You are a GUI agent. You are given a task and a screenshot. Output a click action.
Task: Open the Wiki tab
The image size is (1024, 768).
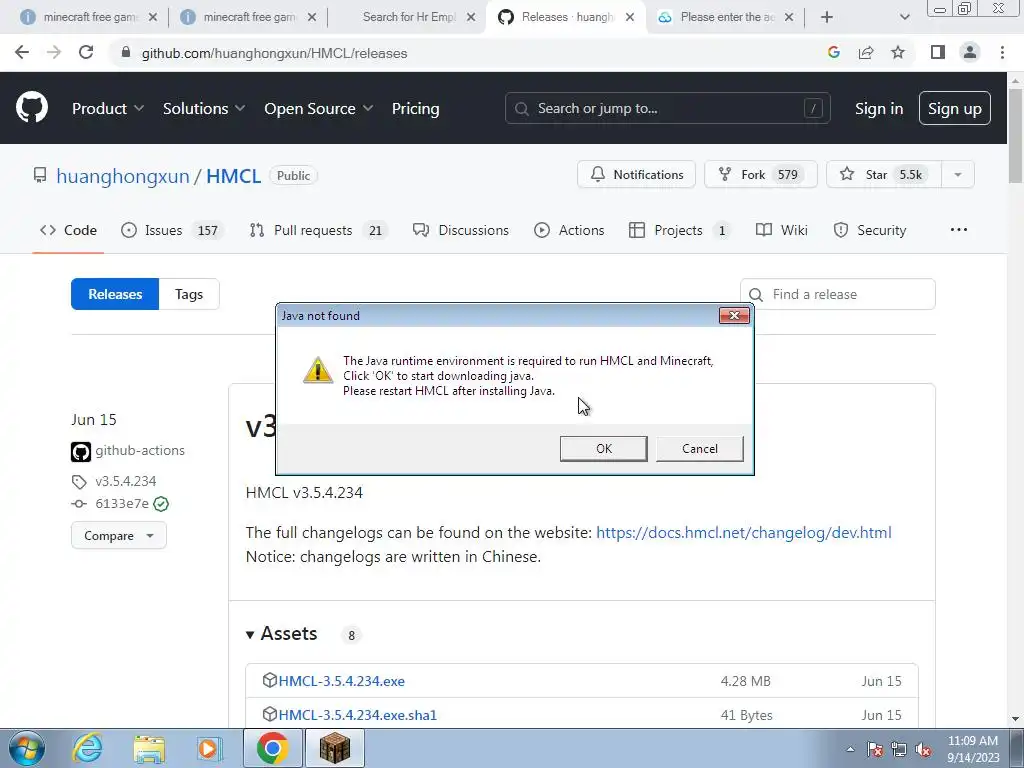click(x=782, y=230)
